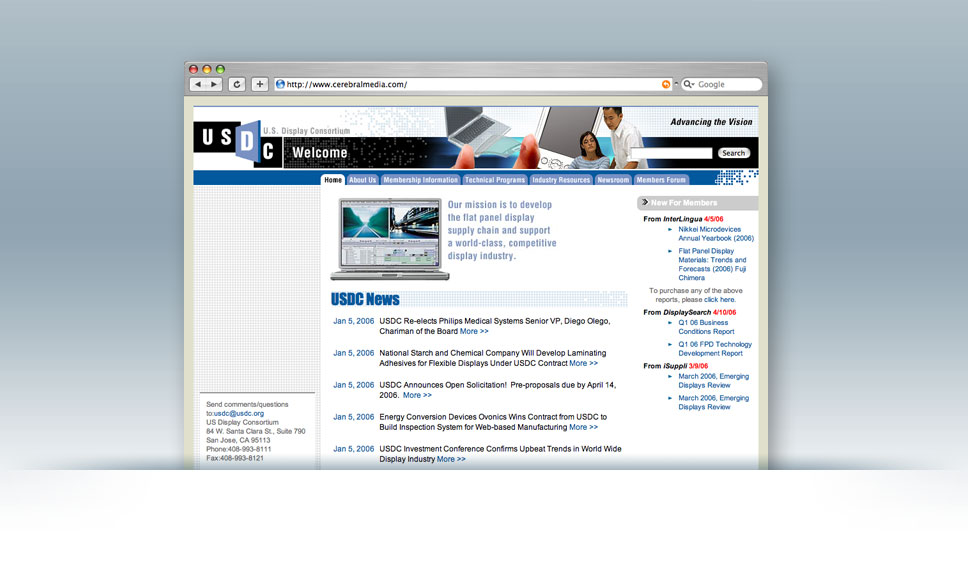Viewport: 968px width, 580px height.
Task: Click More link for Energy Conversion Devices story
Action: [x=583, y=428]
